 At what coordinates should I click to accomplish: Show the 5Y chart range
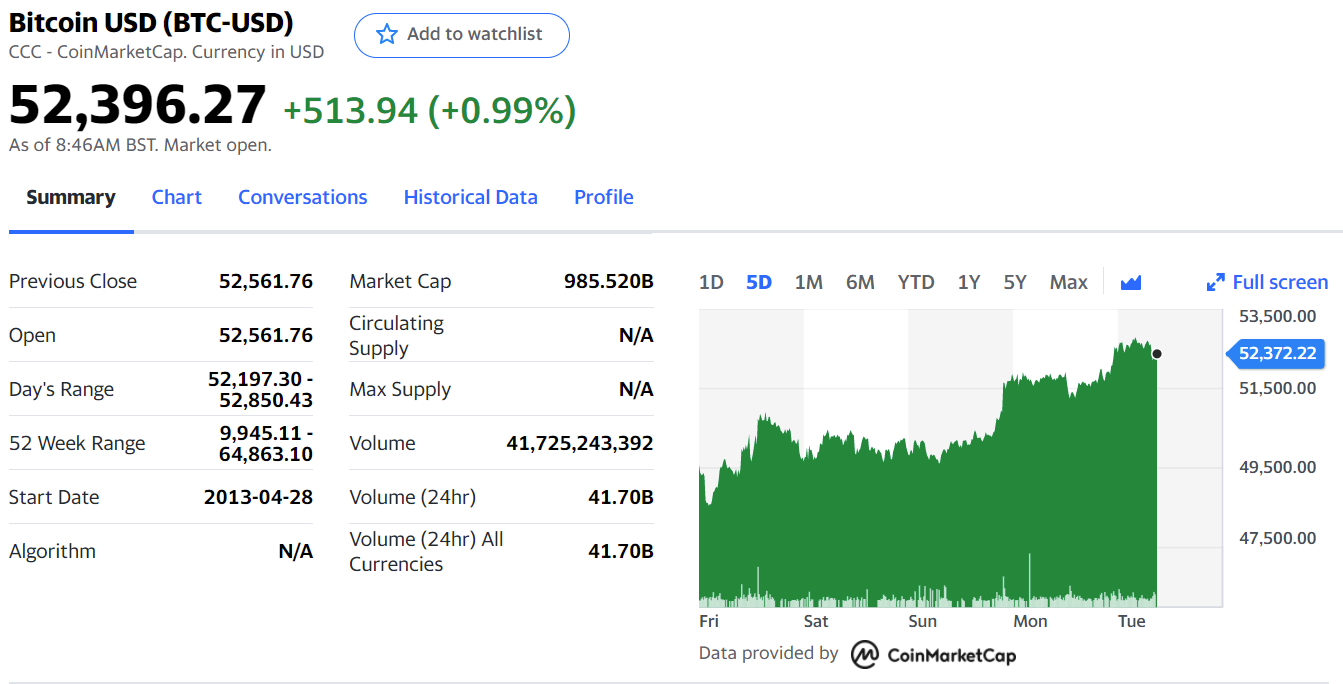(x=1015, y=282)
